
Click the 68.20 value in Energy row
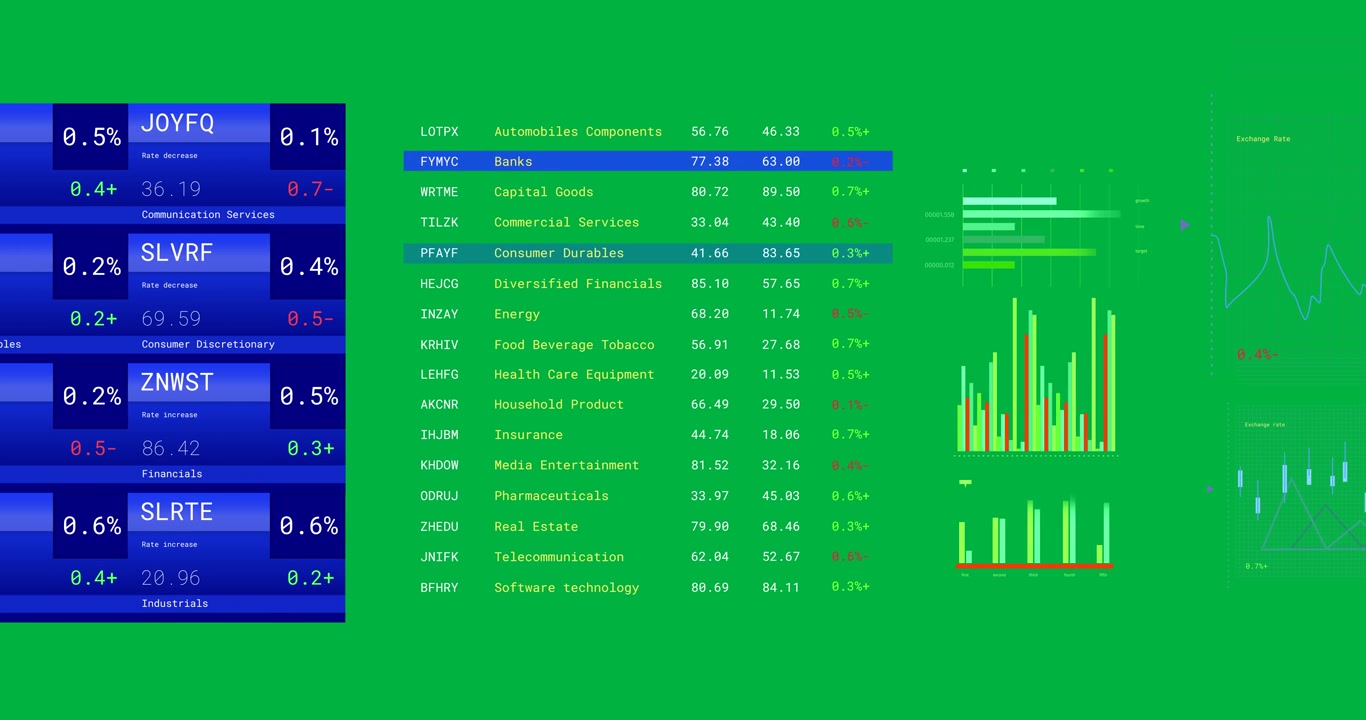710,314
